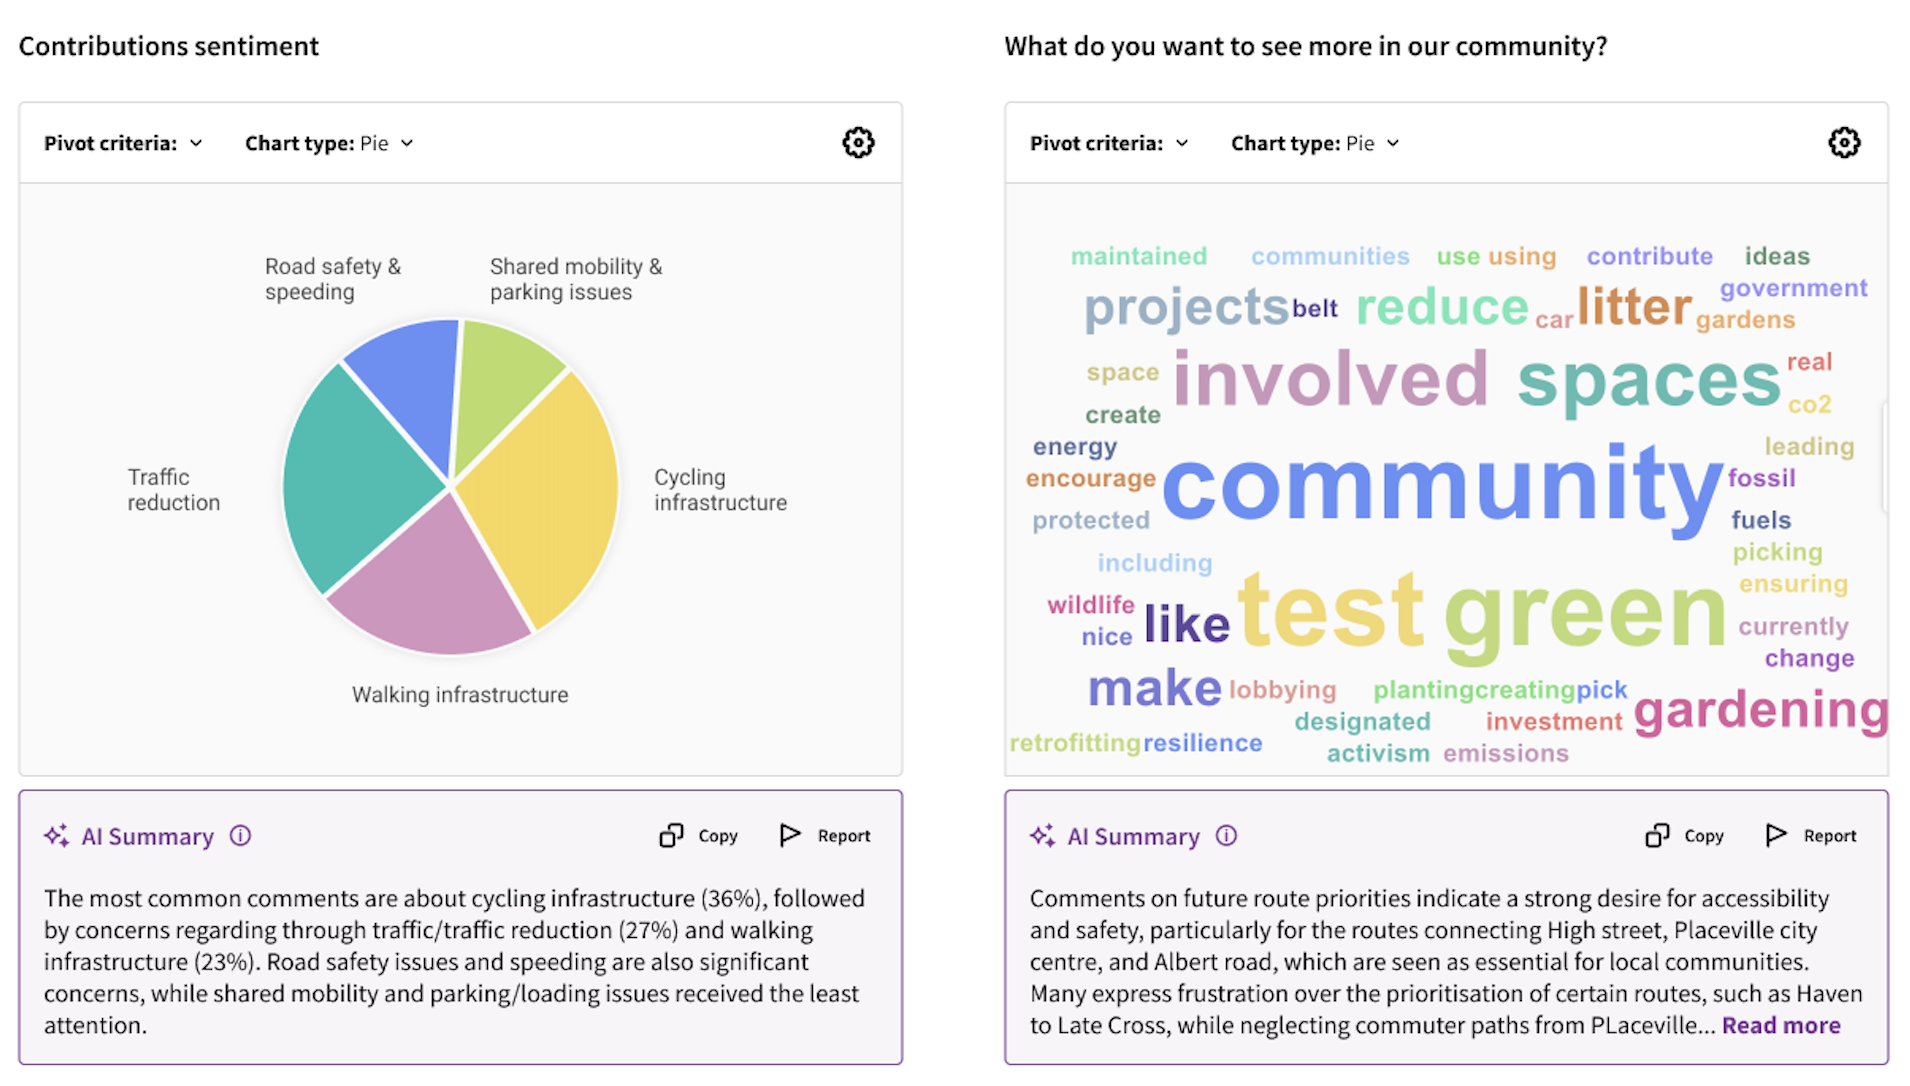Screen dimensions: 1910x1086
Task: Select the yellow Cycling infrastructure pie slice
Action: pyautogui.click(x=545, y=495)
